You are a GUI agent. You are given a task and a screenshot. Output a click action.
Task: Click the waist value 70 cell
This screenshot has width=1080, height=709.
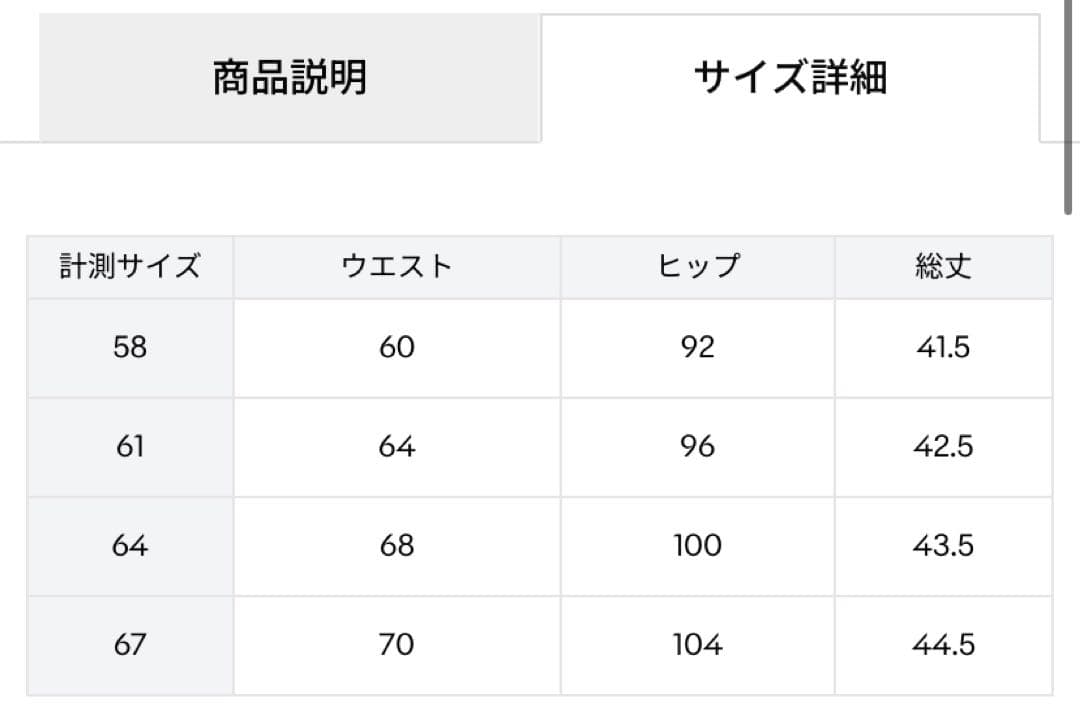398,645
